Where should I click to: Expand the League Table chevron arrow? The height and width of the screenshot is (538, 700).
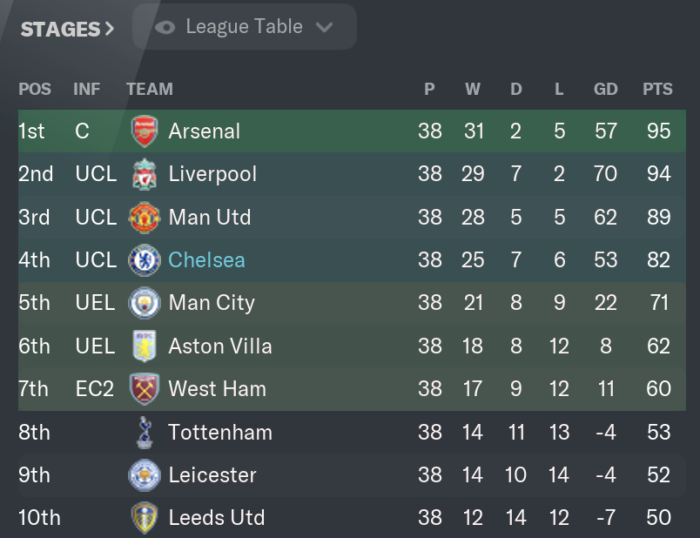click(324, 28)
